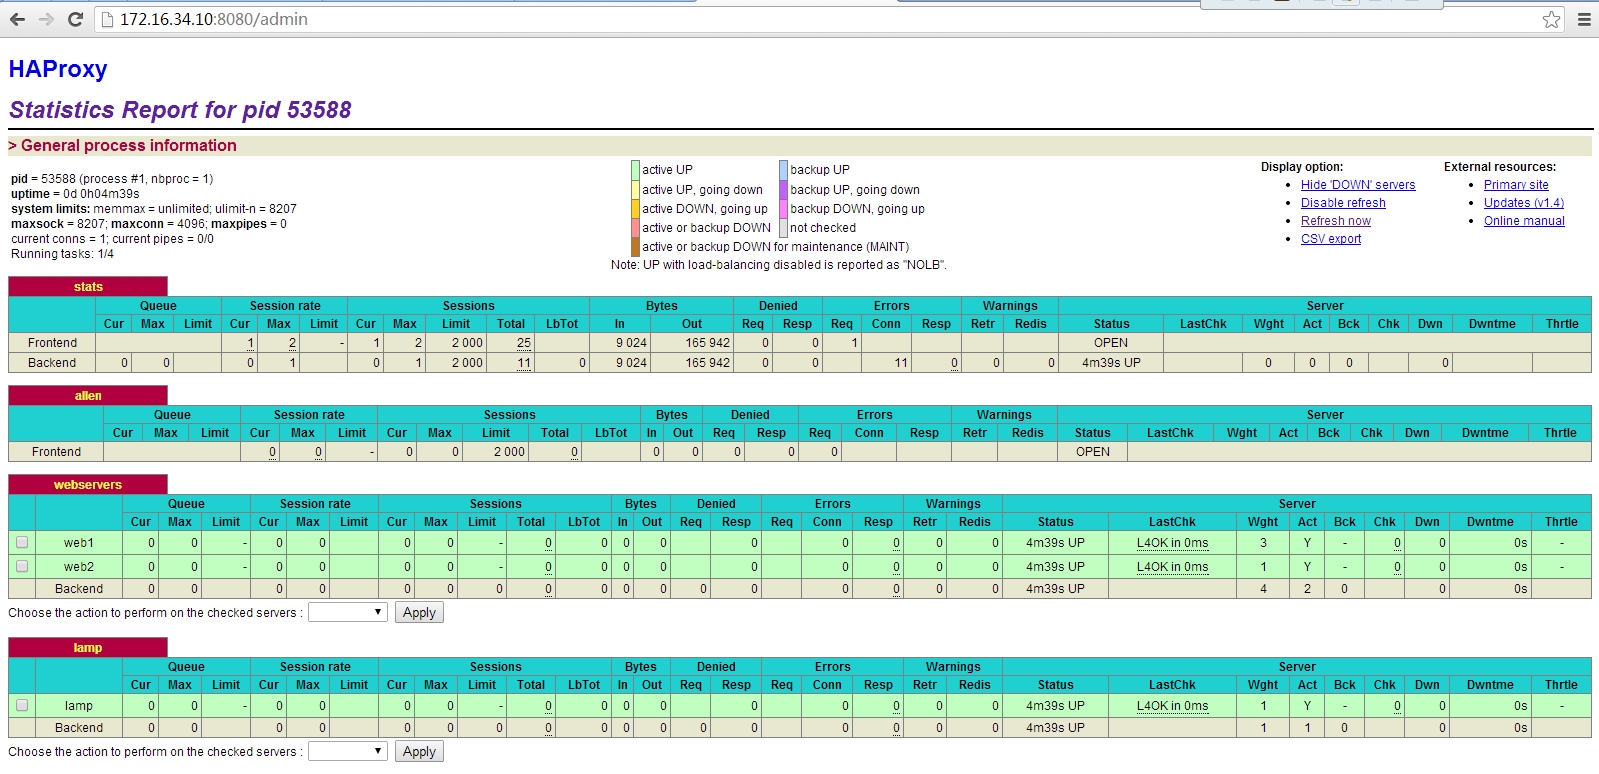Viewport: 1599px width, 774px height.
Task: Click the stats Frontend sessions total 25
Action: pos(524,343)
